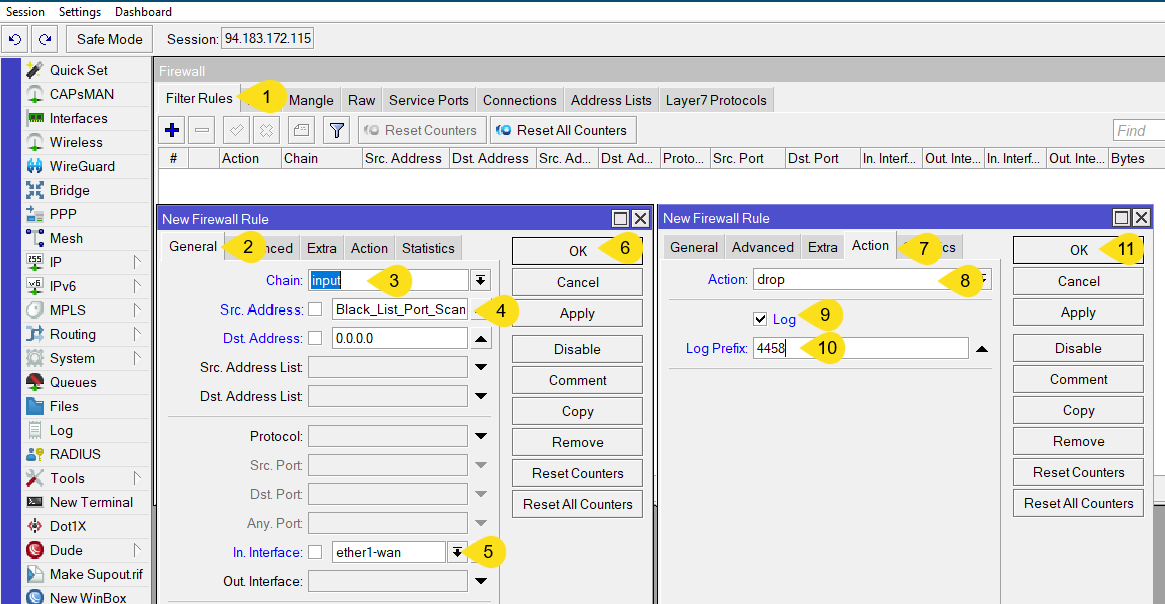1165x604 pixels.
Task: Launch New Terminal from sidebar
Action: tap(91, 502)
